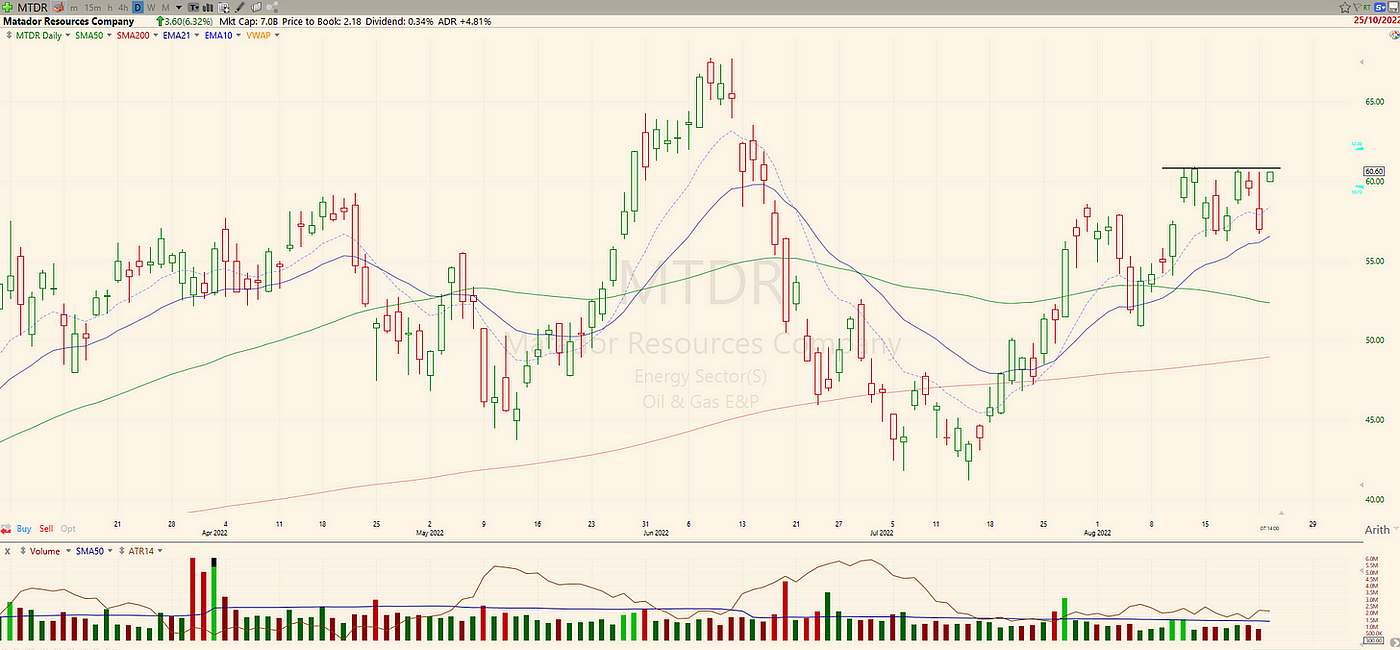The image size is (1400, 650).
Task: Open the notes icon in top toolbar
Action: [256, 8]
